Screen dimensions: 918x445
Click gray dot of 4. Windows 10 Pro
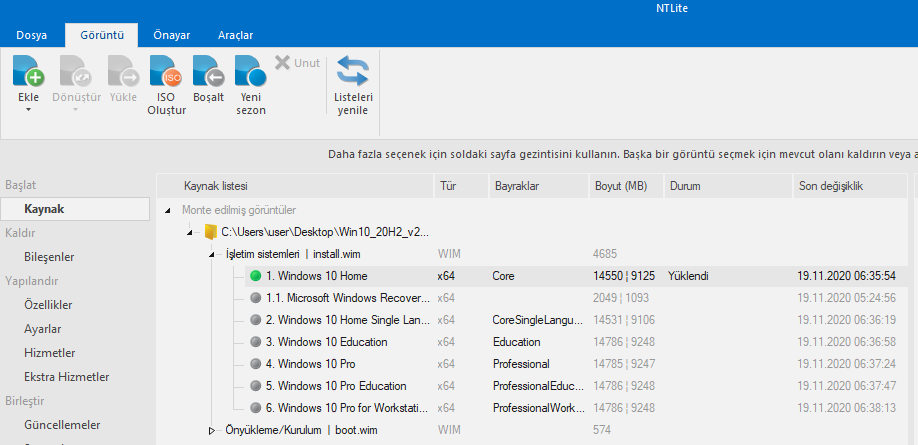tap(255, 364)
